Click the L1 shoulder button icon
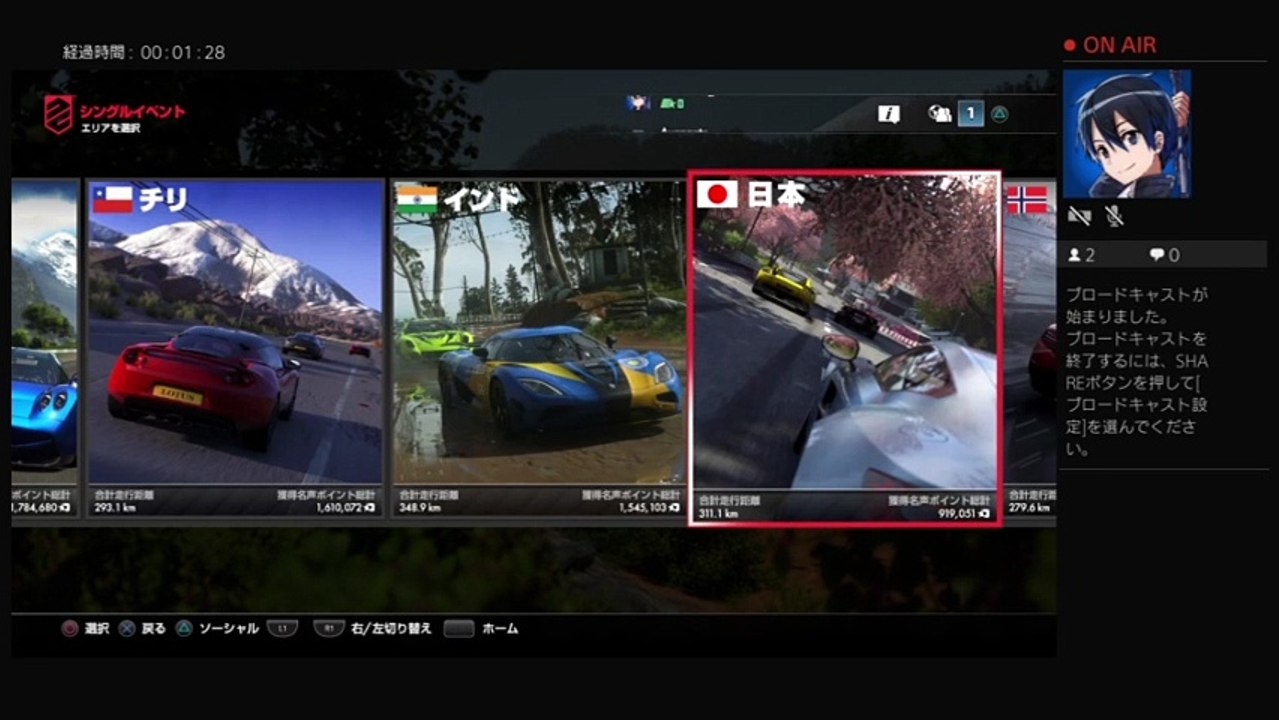This screenshot has width=1279, height=720. pos(282,629)
